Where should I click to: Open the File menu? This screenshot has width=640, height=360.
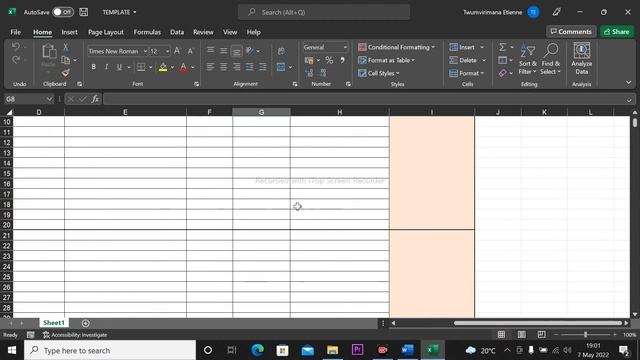[x=16, y=32]
